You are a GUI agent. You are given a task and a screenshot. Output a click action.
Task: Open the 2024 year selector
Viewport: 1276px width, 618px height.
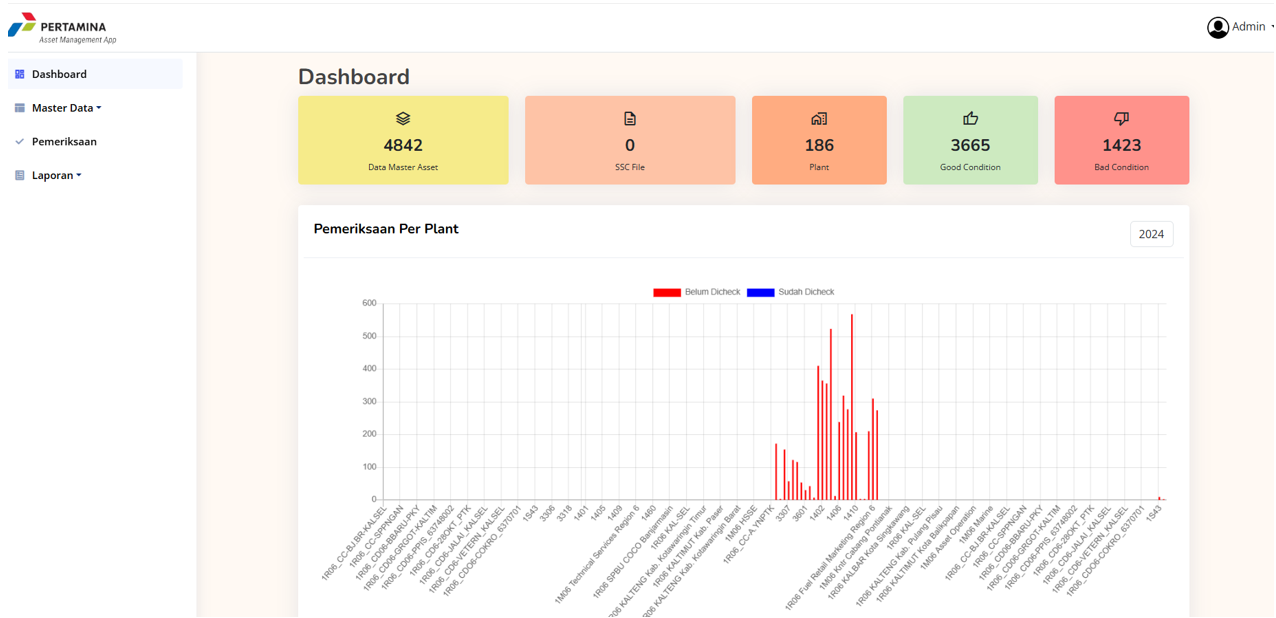(x=1151, y=234)
